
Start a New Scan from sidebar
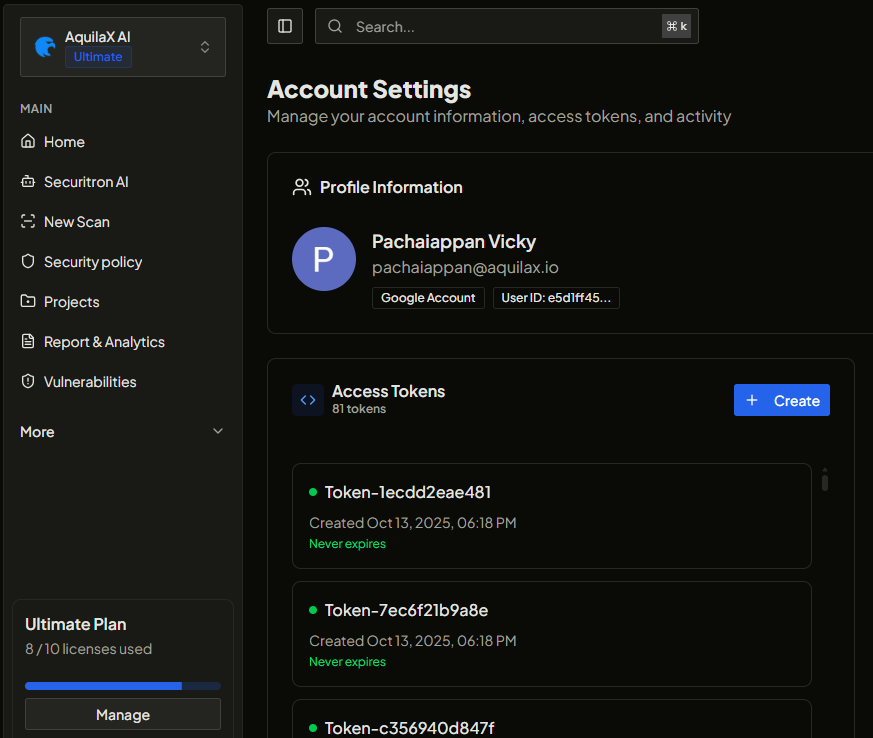coord(123,222)
